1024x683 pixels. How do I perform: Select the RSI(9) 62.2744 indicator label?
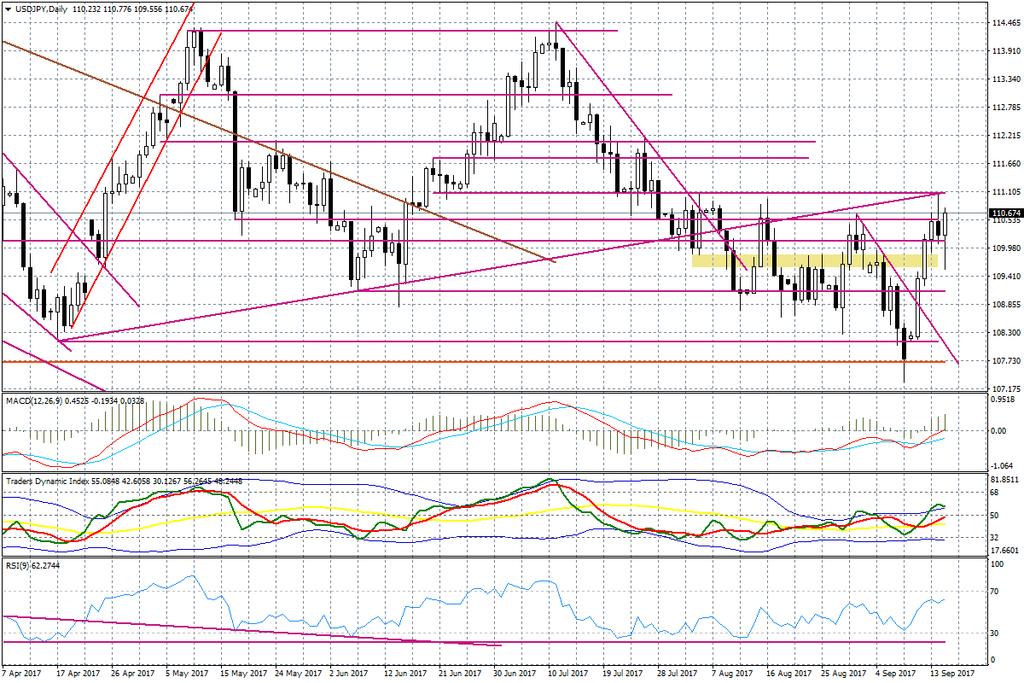(x=33, y=565)
